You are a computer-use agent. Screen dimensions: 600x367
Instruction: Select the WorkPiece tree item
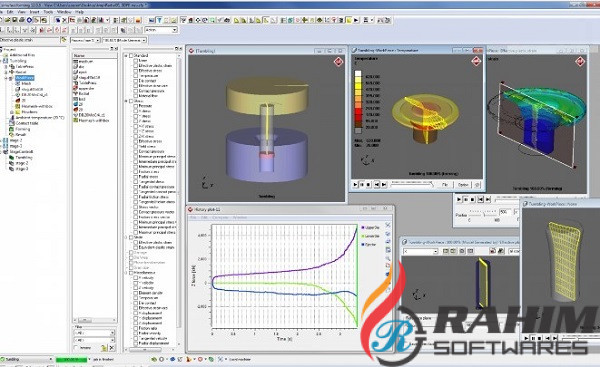click(24, 78)
